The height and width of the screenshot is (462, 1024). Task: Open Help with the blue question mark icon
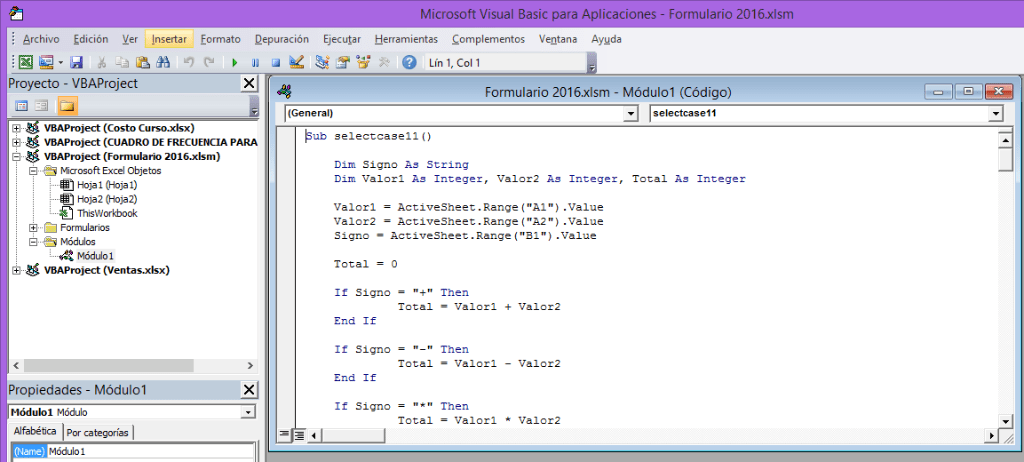(x=409, y=63)
